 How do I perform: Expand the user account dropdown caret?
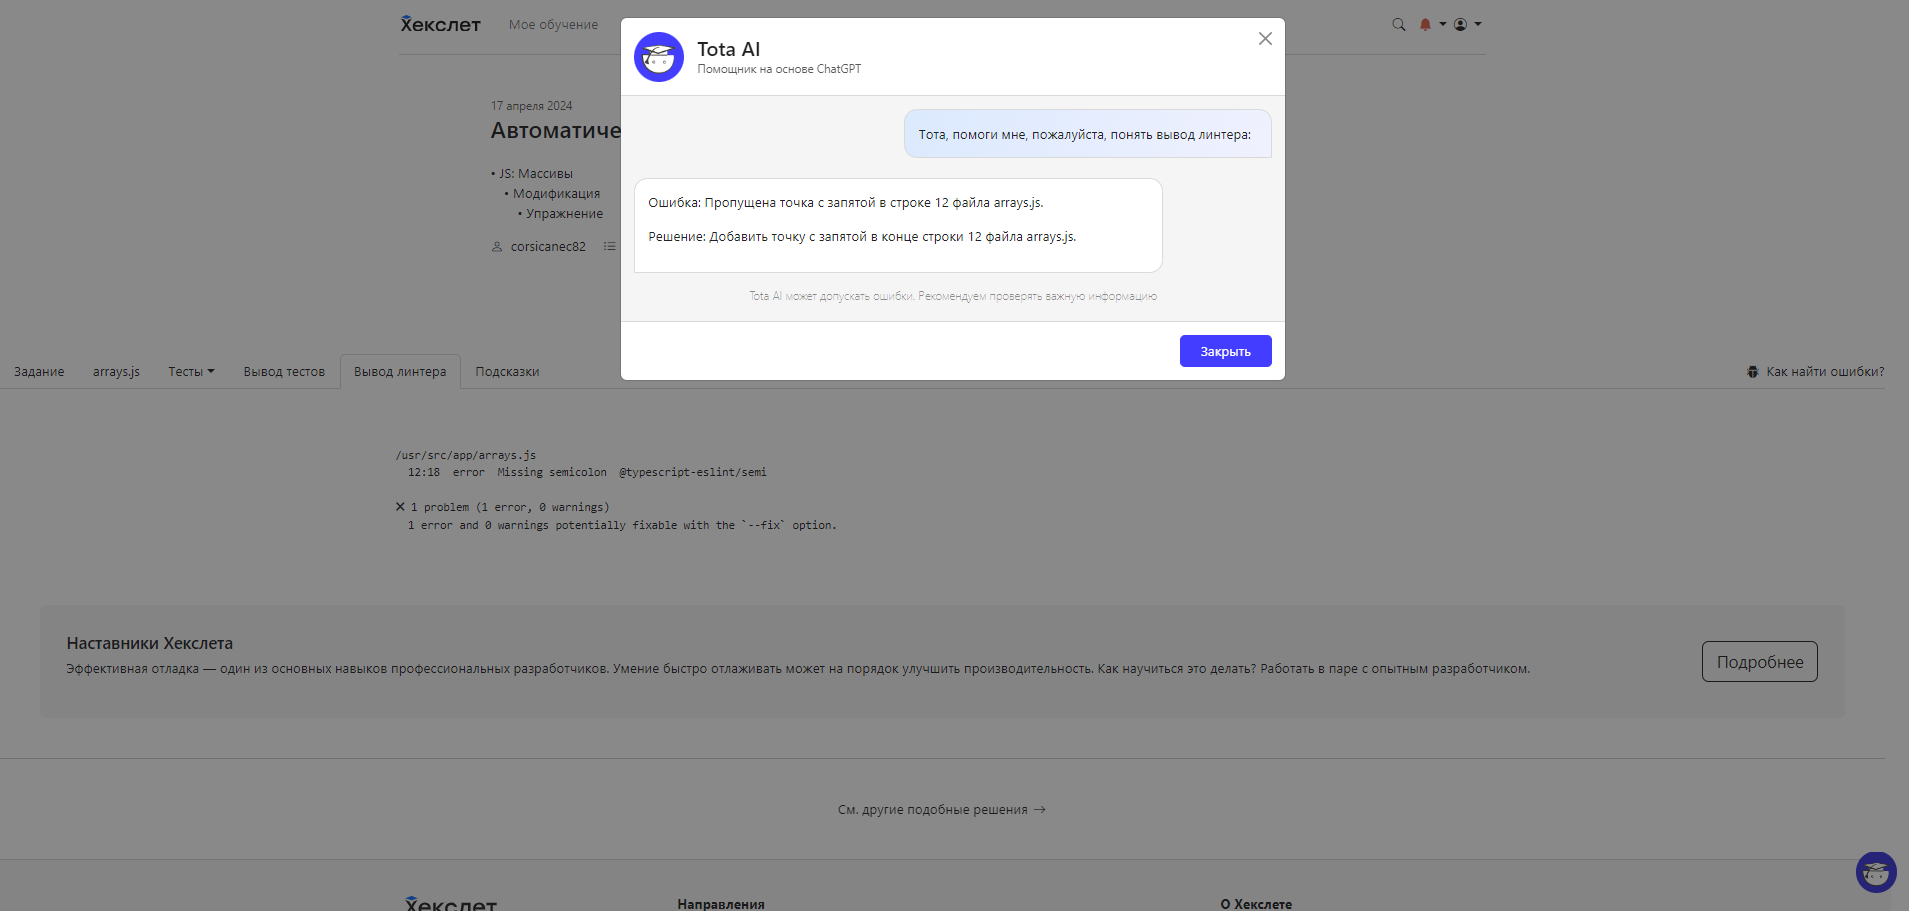(x=1478, y=24)
